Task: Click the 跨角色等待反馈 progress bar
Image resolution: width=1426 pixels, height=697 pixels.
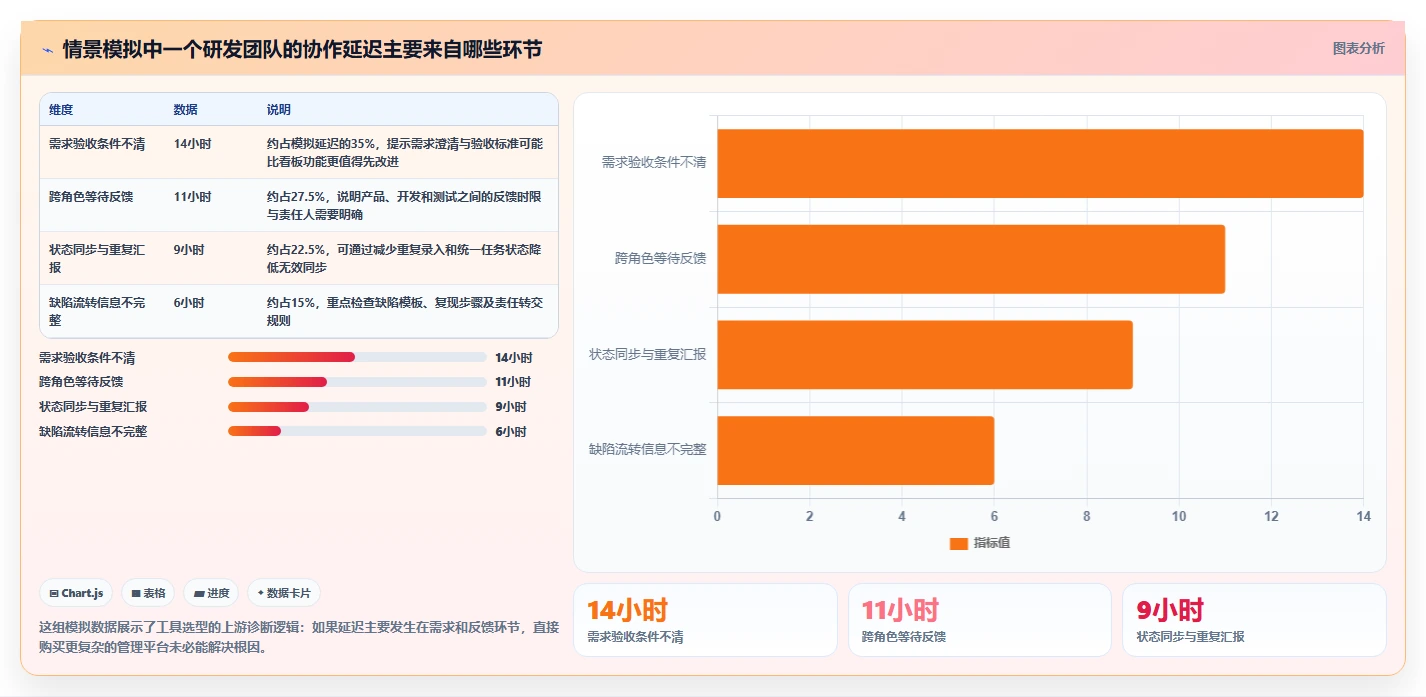Action: (x=357, y=382)
